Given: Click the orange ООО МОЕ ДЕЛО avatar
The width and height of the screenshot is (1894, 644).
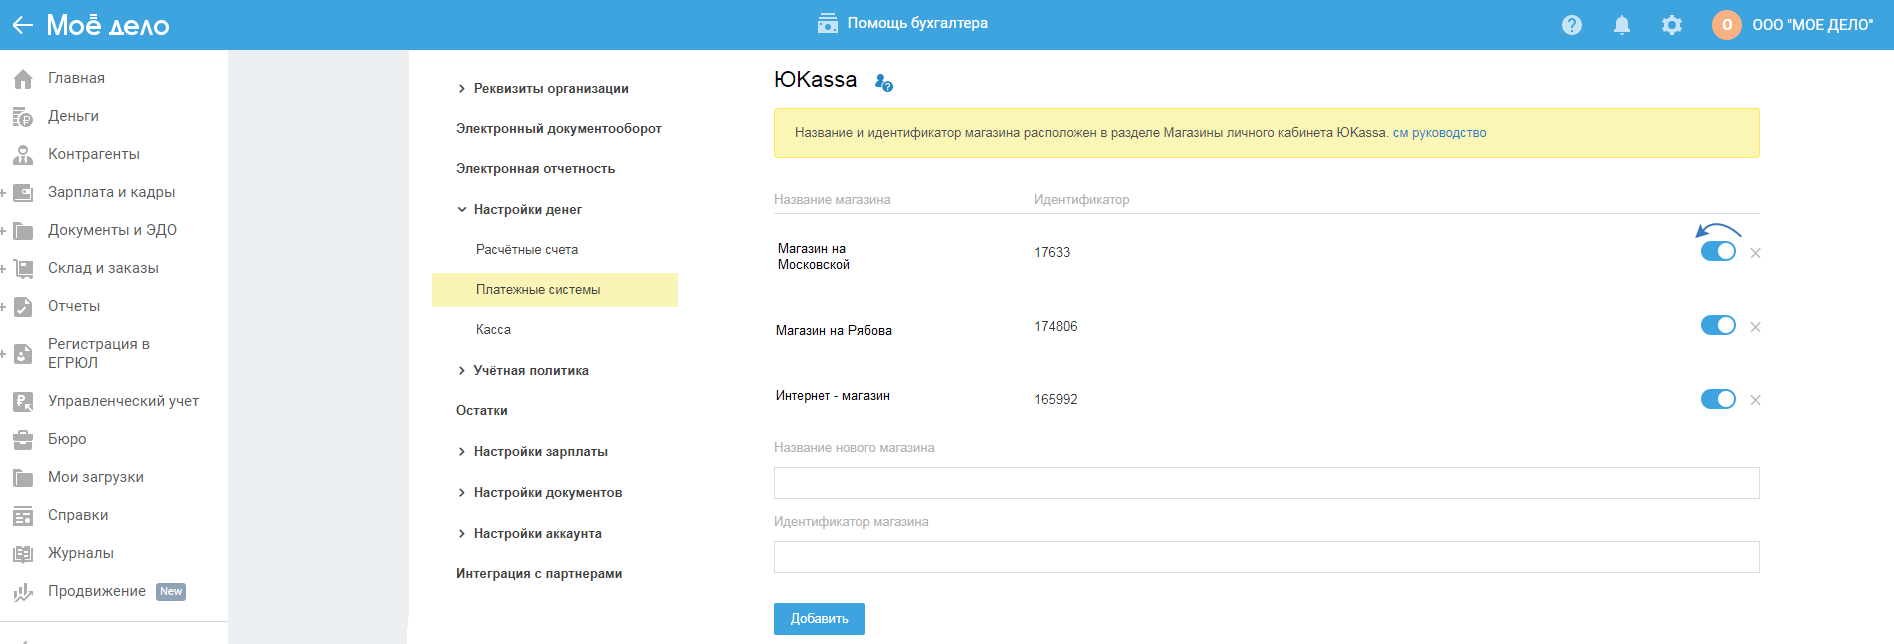Looking at the screenshot, I should coord(1726,25).
